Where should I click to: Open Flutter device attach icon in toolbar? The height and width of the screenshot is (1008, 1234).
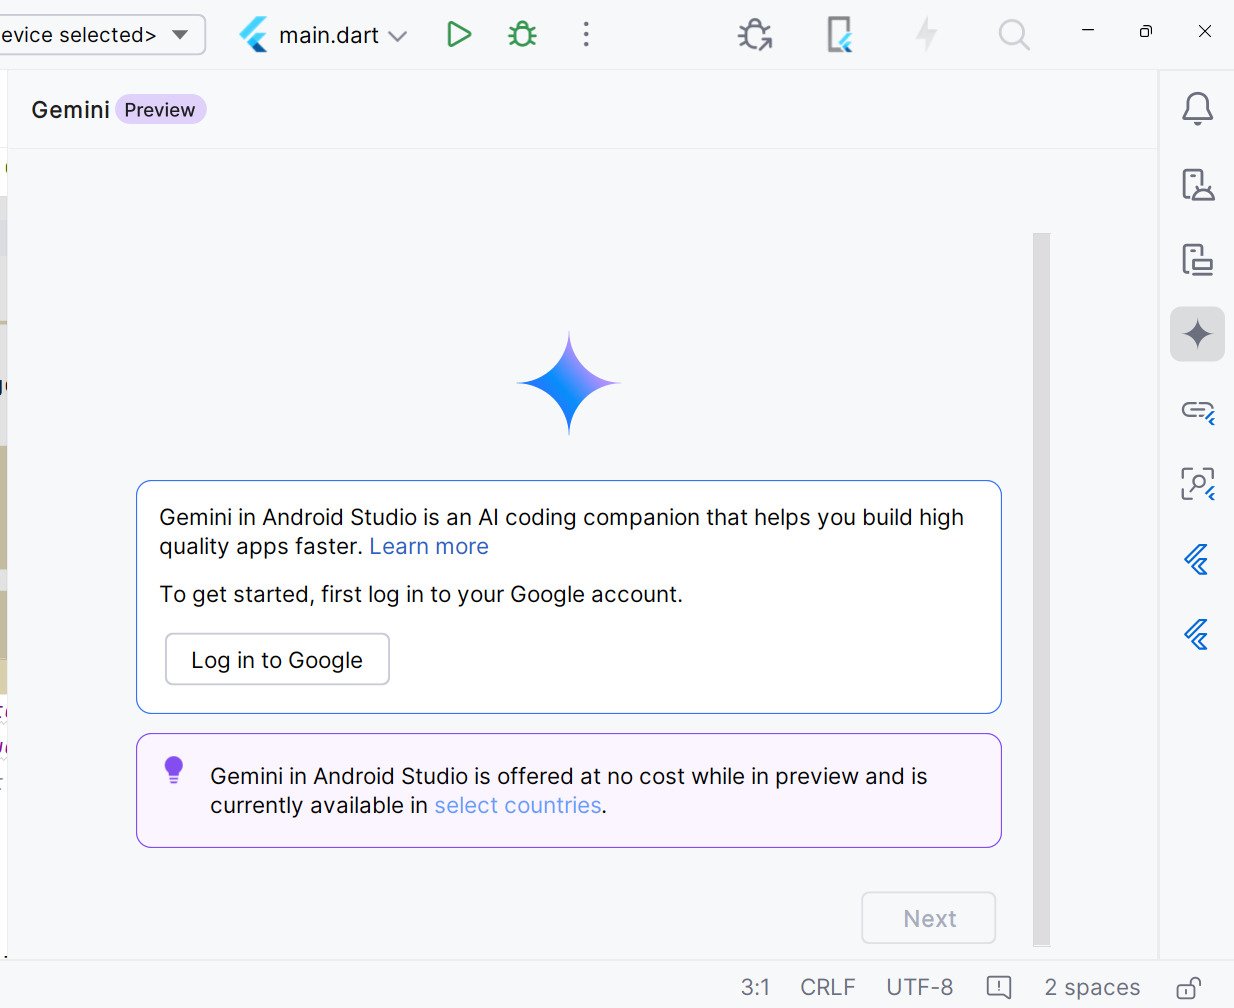coord(840,35)
